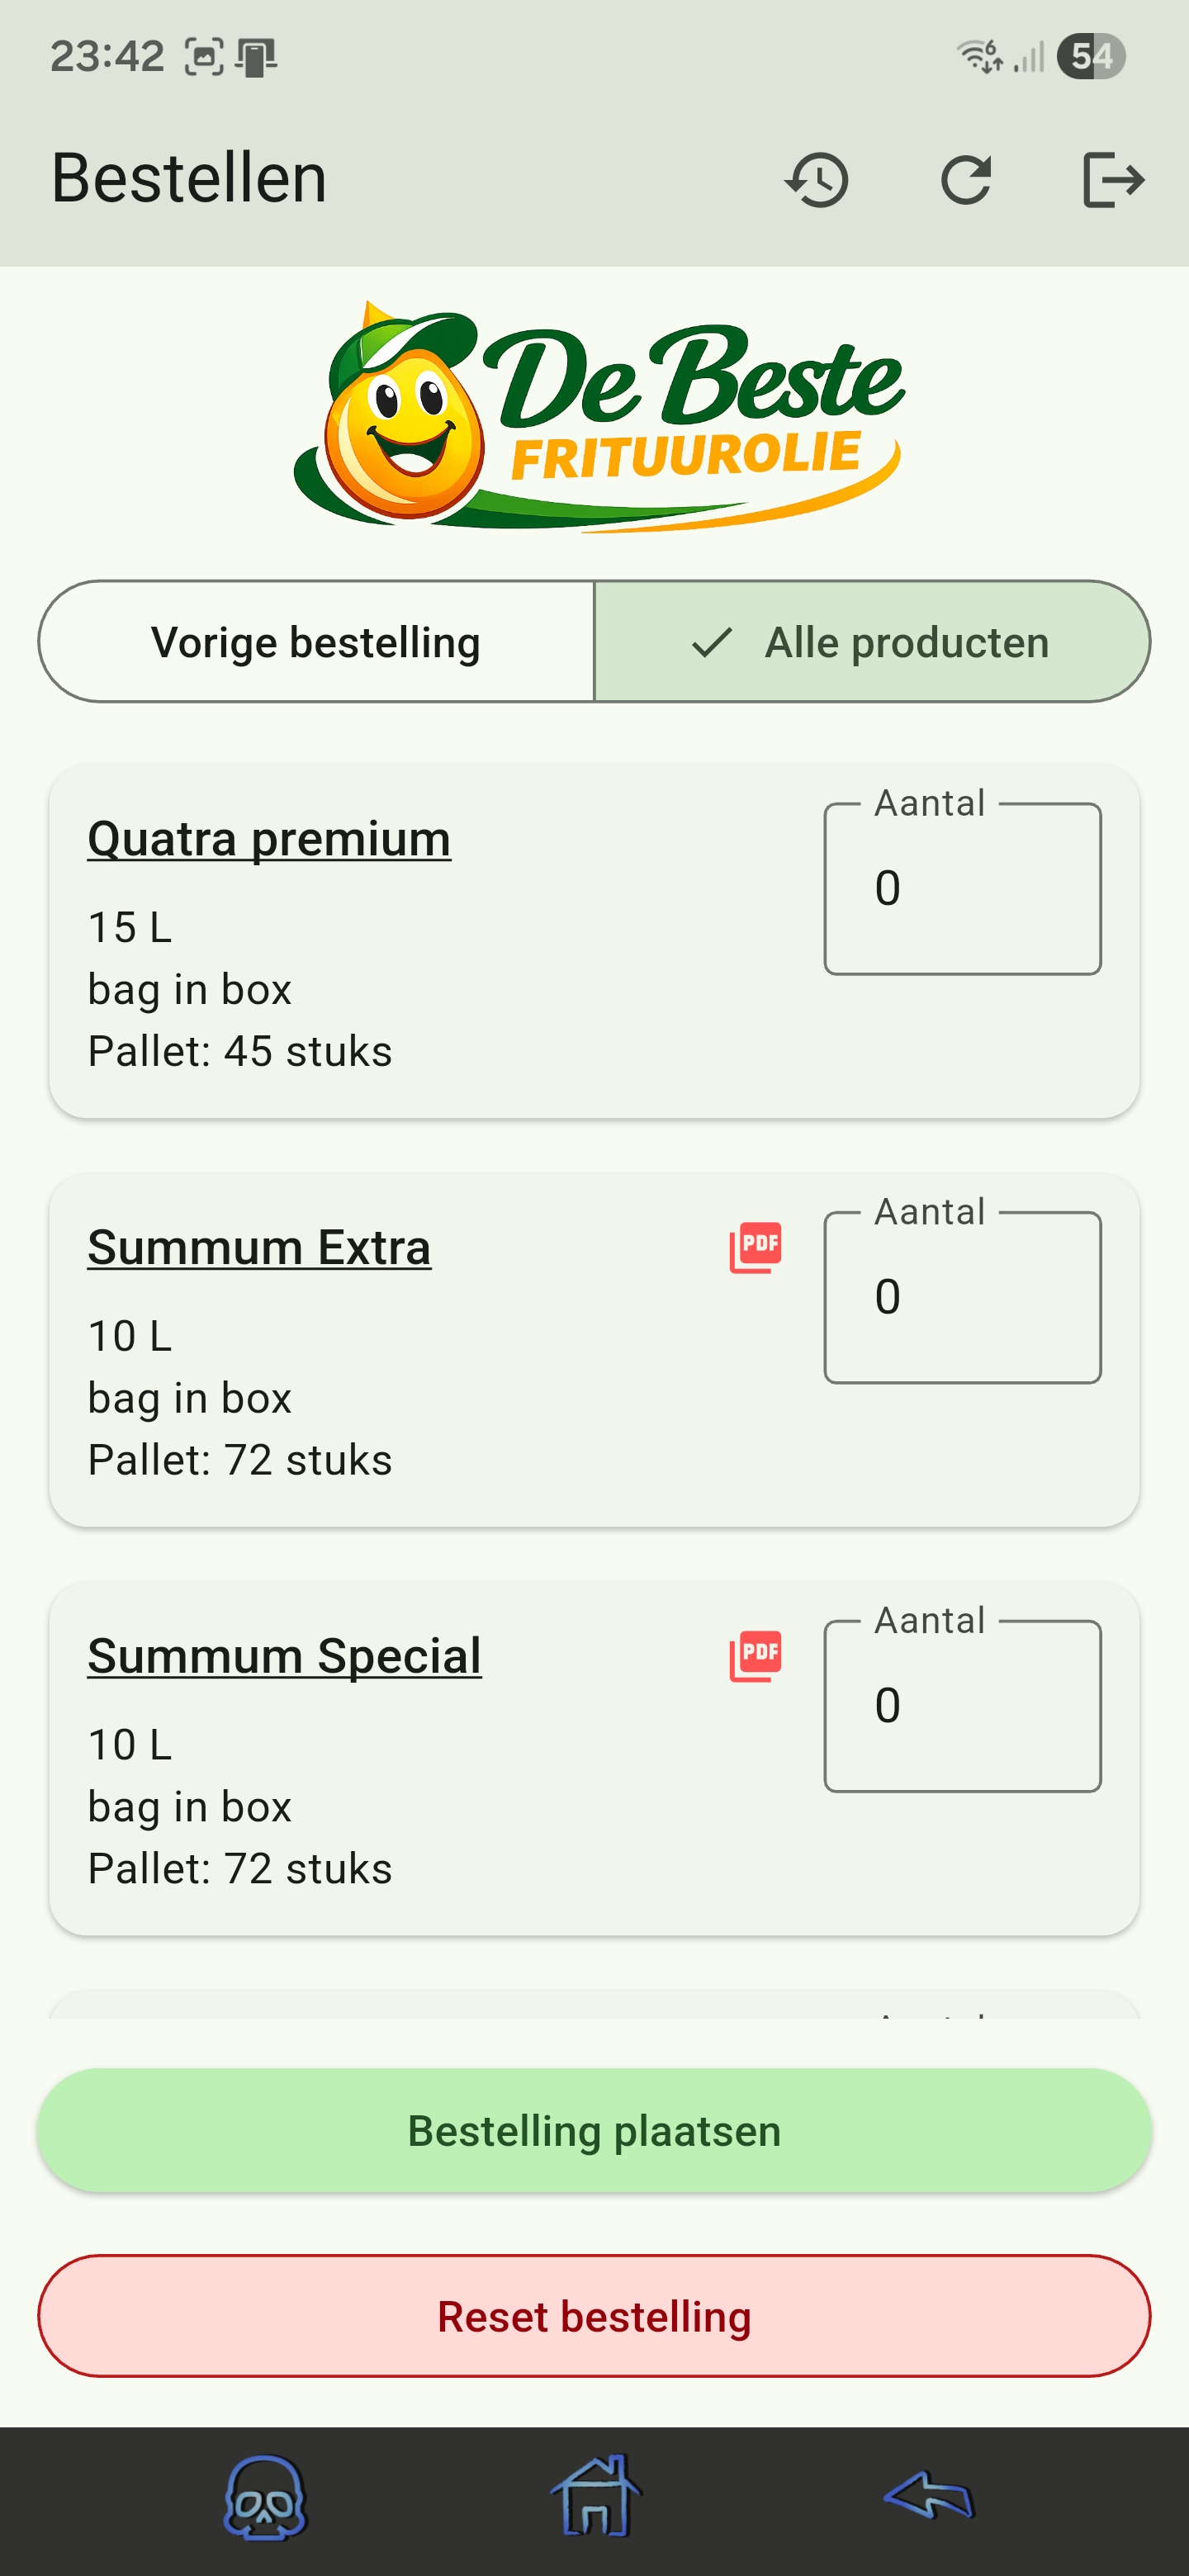Open order history clock icon
Screen dimensions: 1189x2576
click(x=817, y=180)
